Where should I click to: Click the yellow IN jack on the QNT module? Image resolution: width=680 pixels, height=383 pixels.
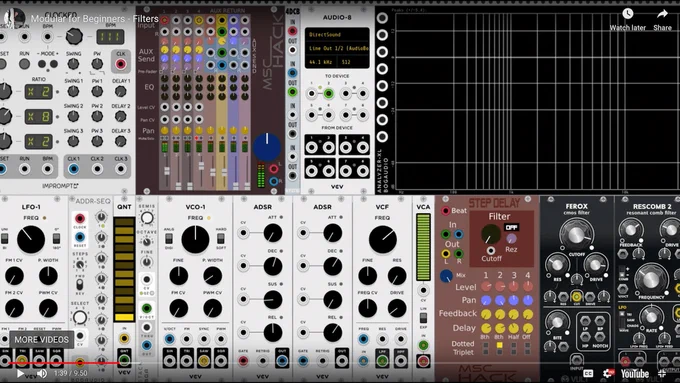[x=124, y=339]
